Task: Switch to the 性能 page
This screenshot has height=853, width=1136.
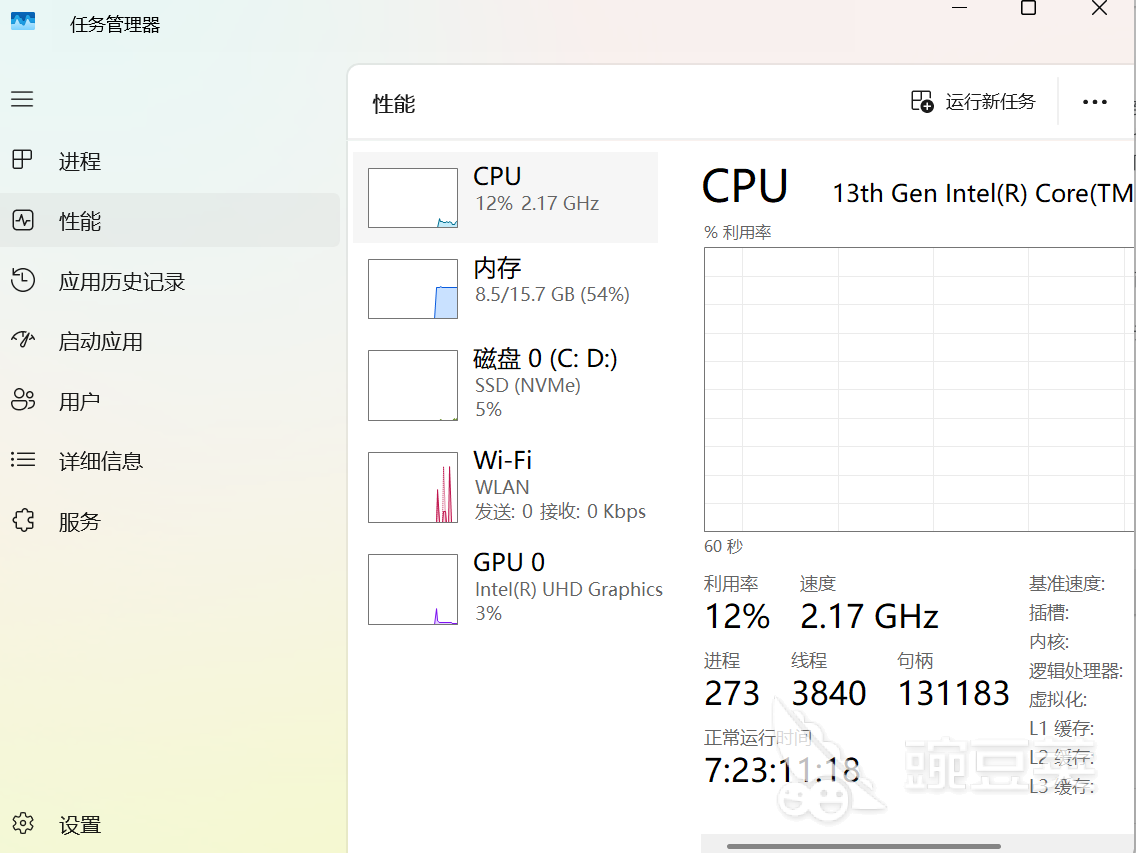Action: click(x=170, y=220)
